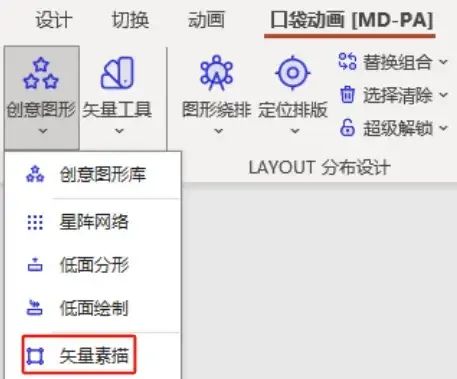Screen dimensions: 457x379
Task: Click the 创意图形 button label
Action: tap(41, 110)
